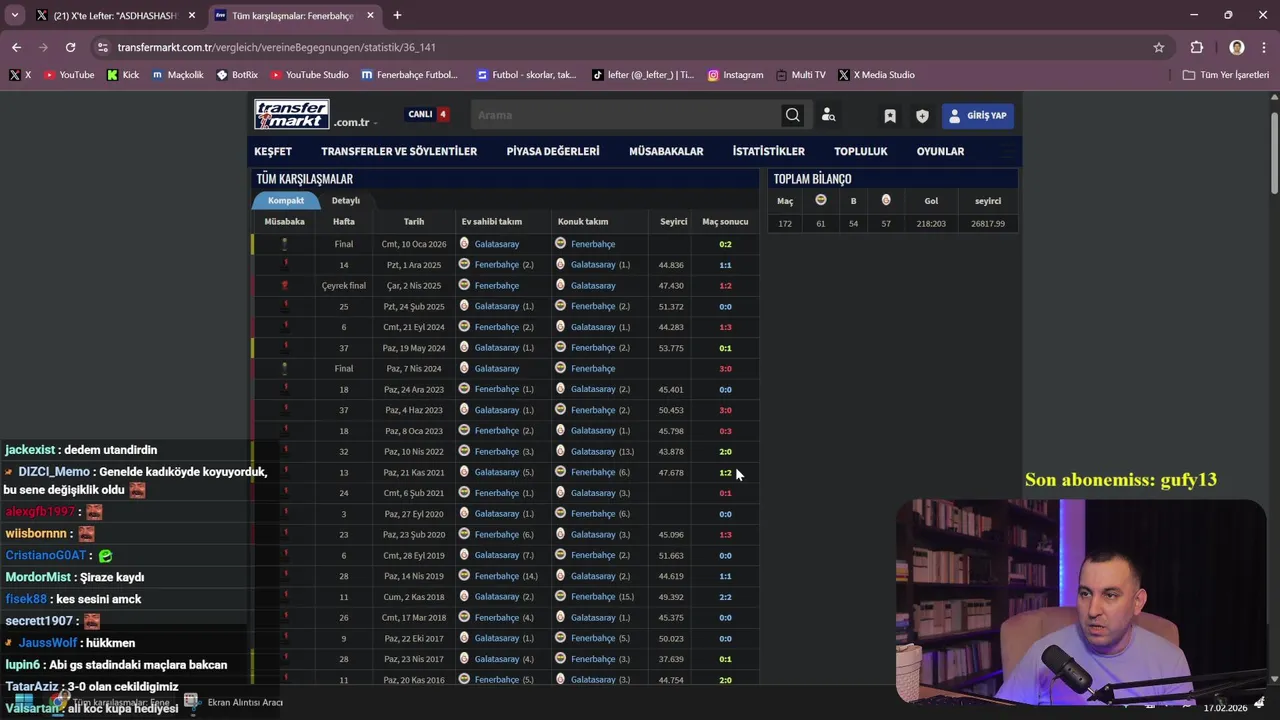Switch to the Detaylı tab
This screenshot has width=1280, height=720.
346,200
